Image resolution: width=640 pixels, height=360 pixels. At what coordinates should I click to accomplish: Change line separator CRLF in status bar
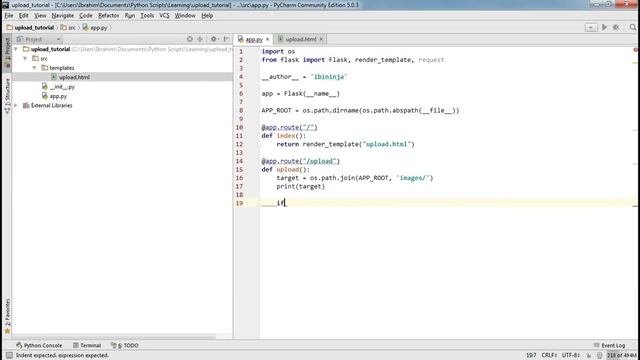549,356
